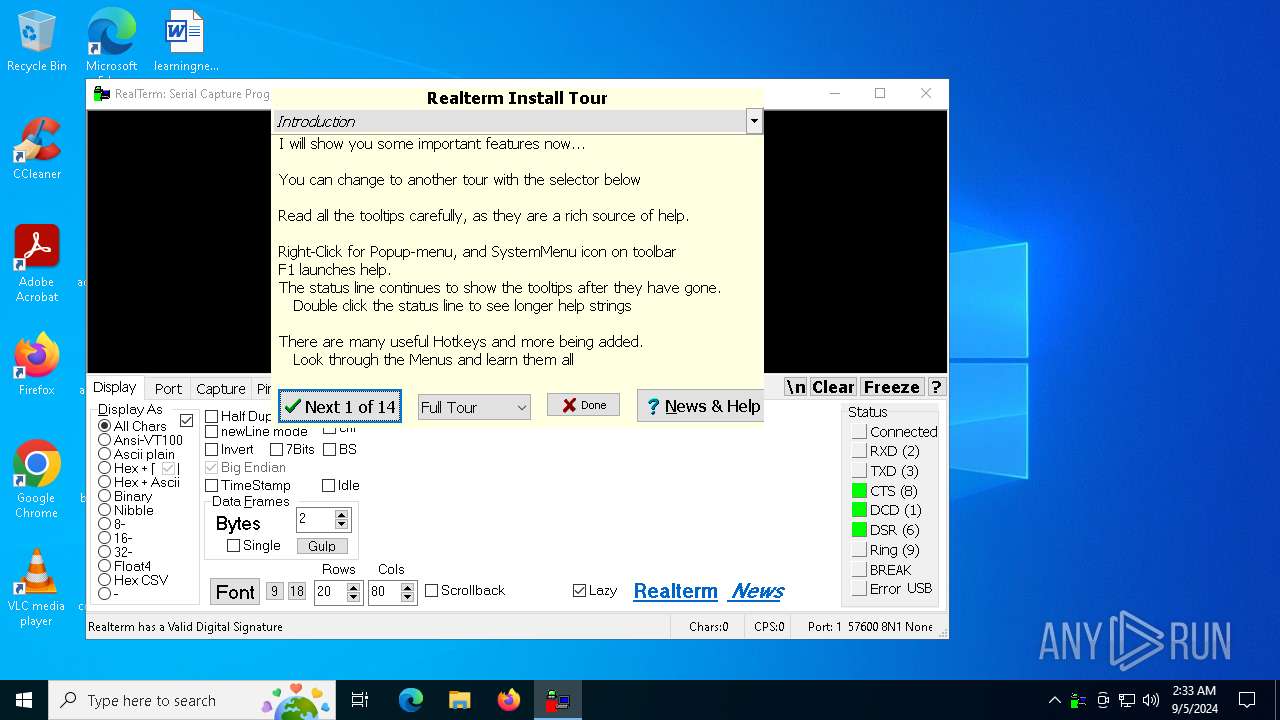Screen dimensions: 1280x720
Task: Open News & Help button
Action: click(x=700, y=406)
